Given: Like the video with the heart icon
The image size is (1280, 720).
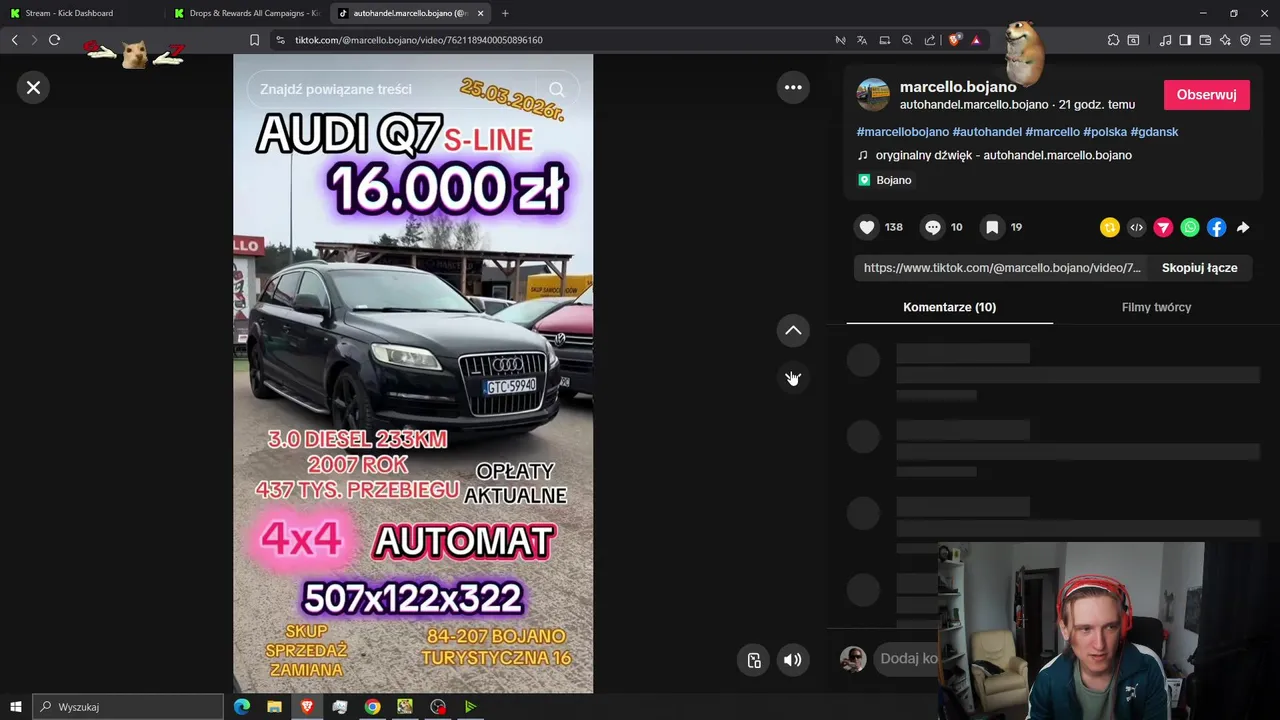Looking at the screenshot, I should pyautogui.click(x=867, y=227).
